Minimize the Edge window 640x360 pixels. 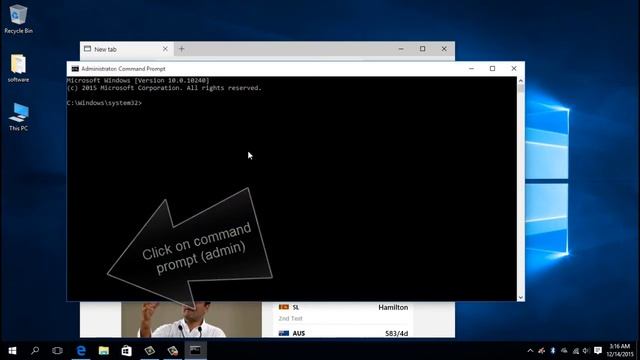point(401,49)
